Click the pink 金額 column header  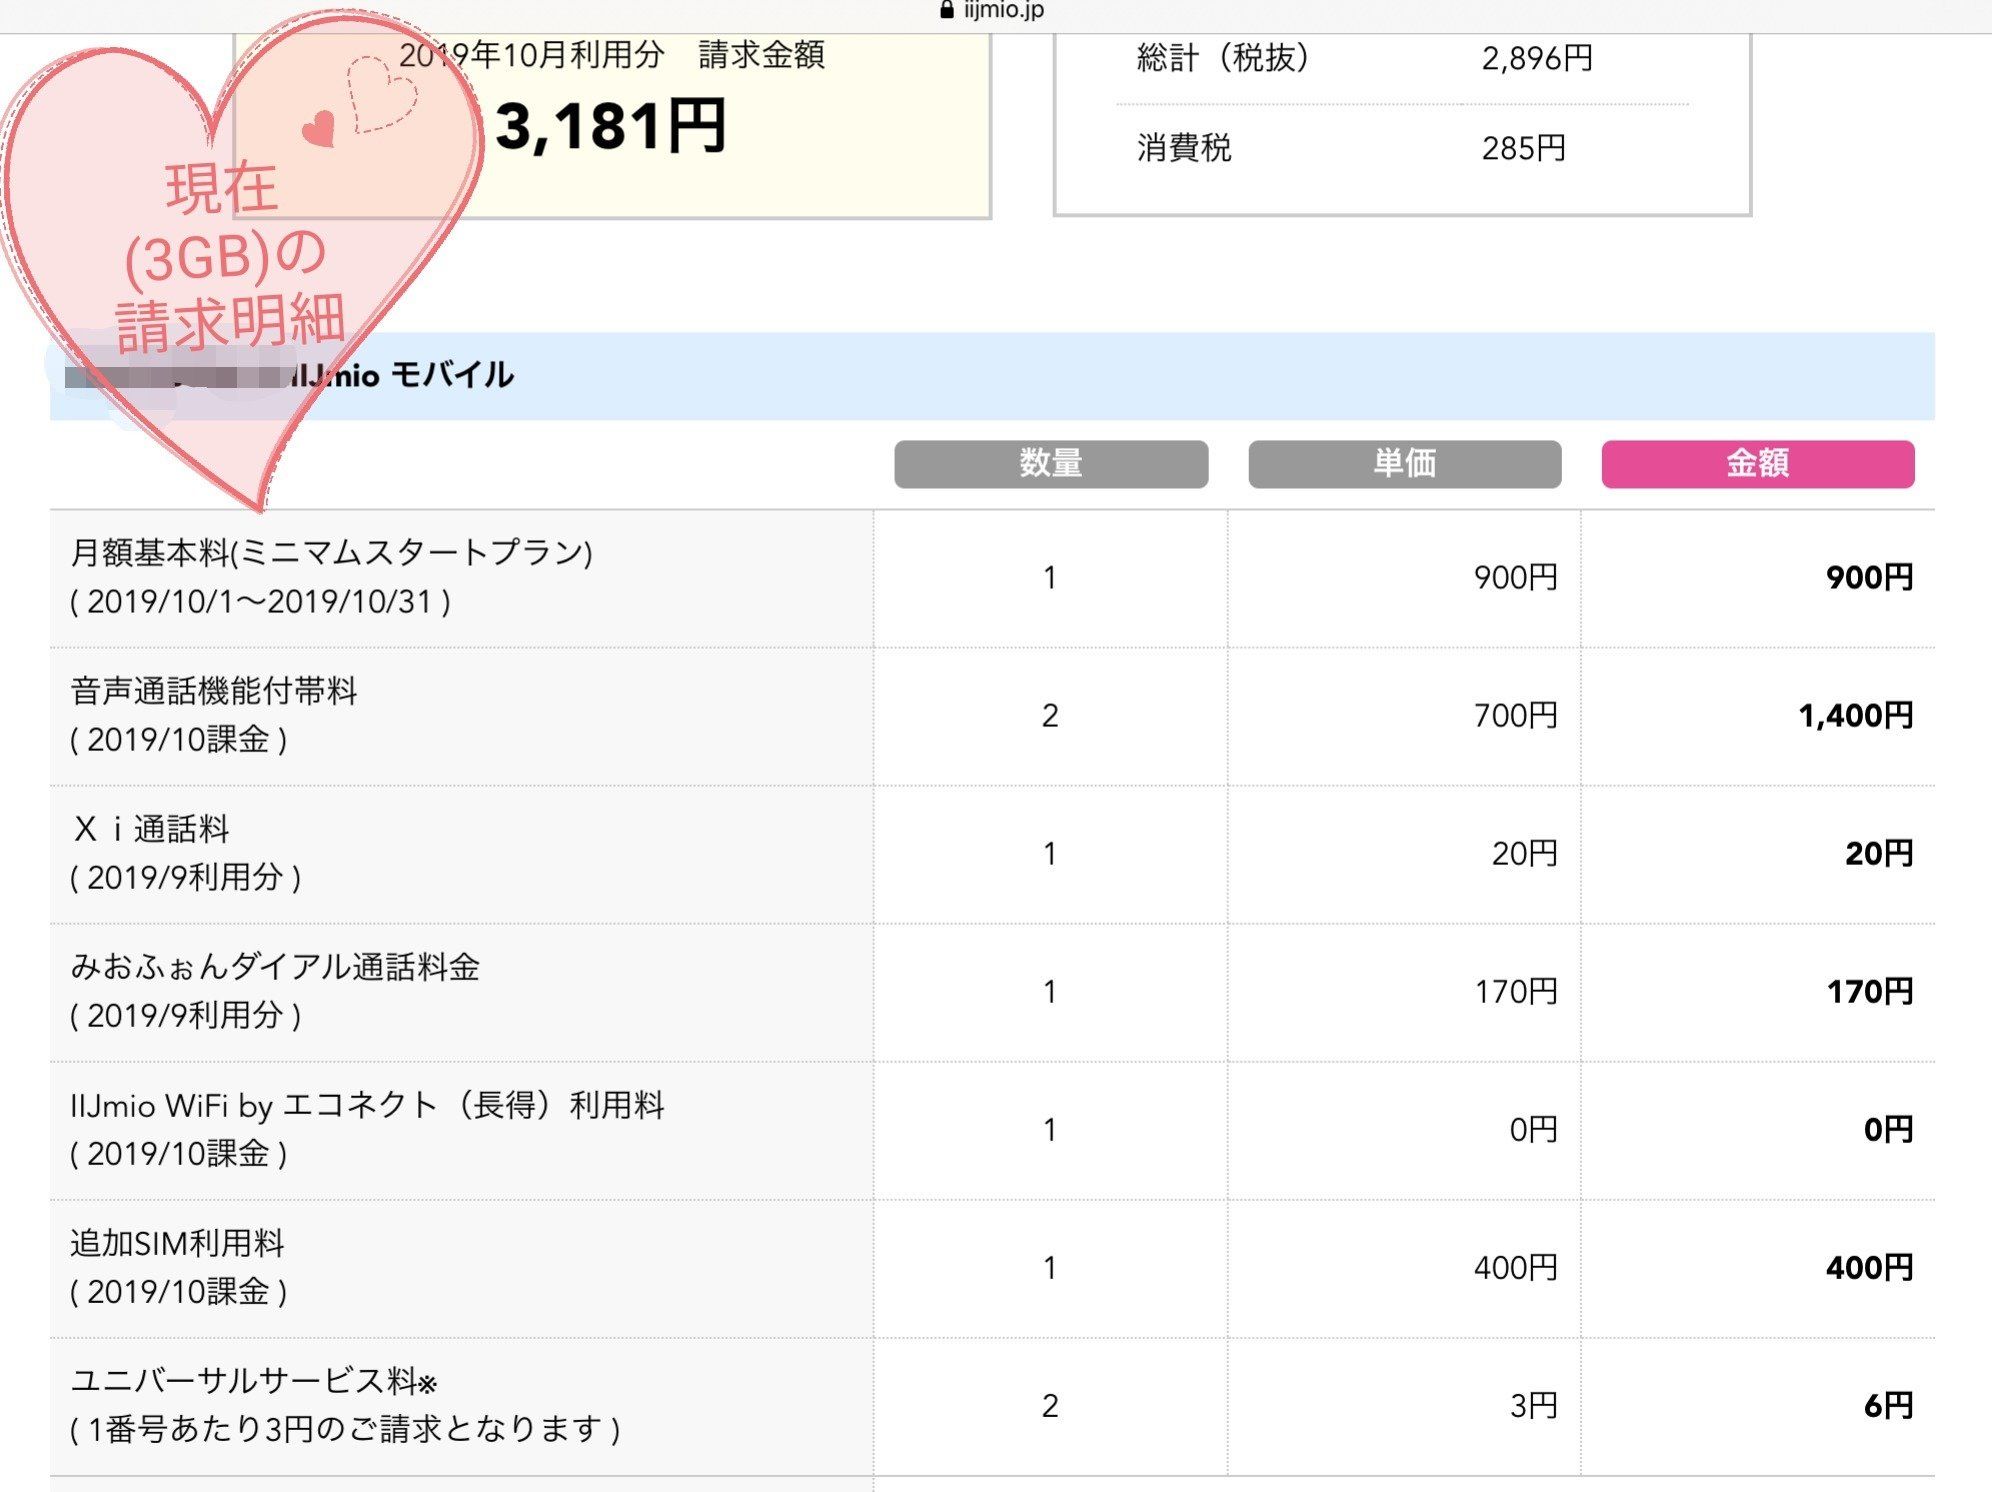1757,464
